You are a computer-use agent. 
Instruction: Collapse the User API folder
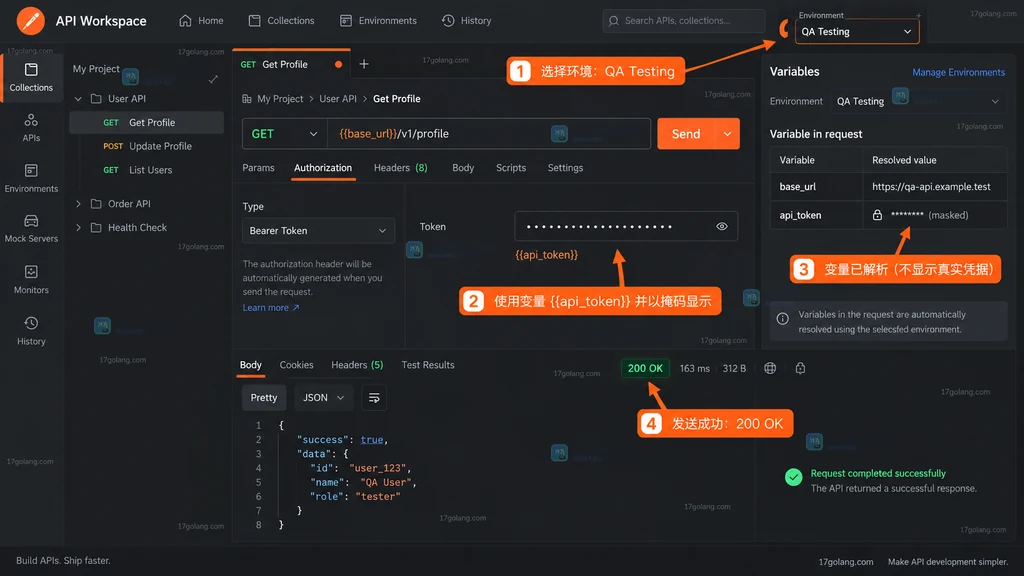click(78, 99)
